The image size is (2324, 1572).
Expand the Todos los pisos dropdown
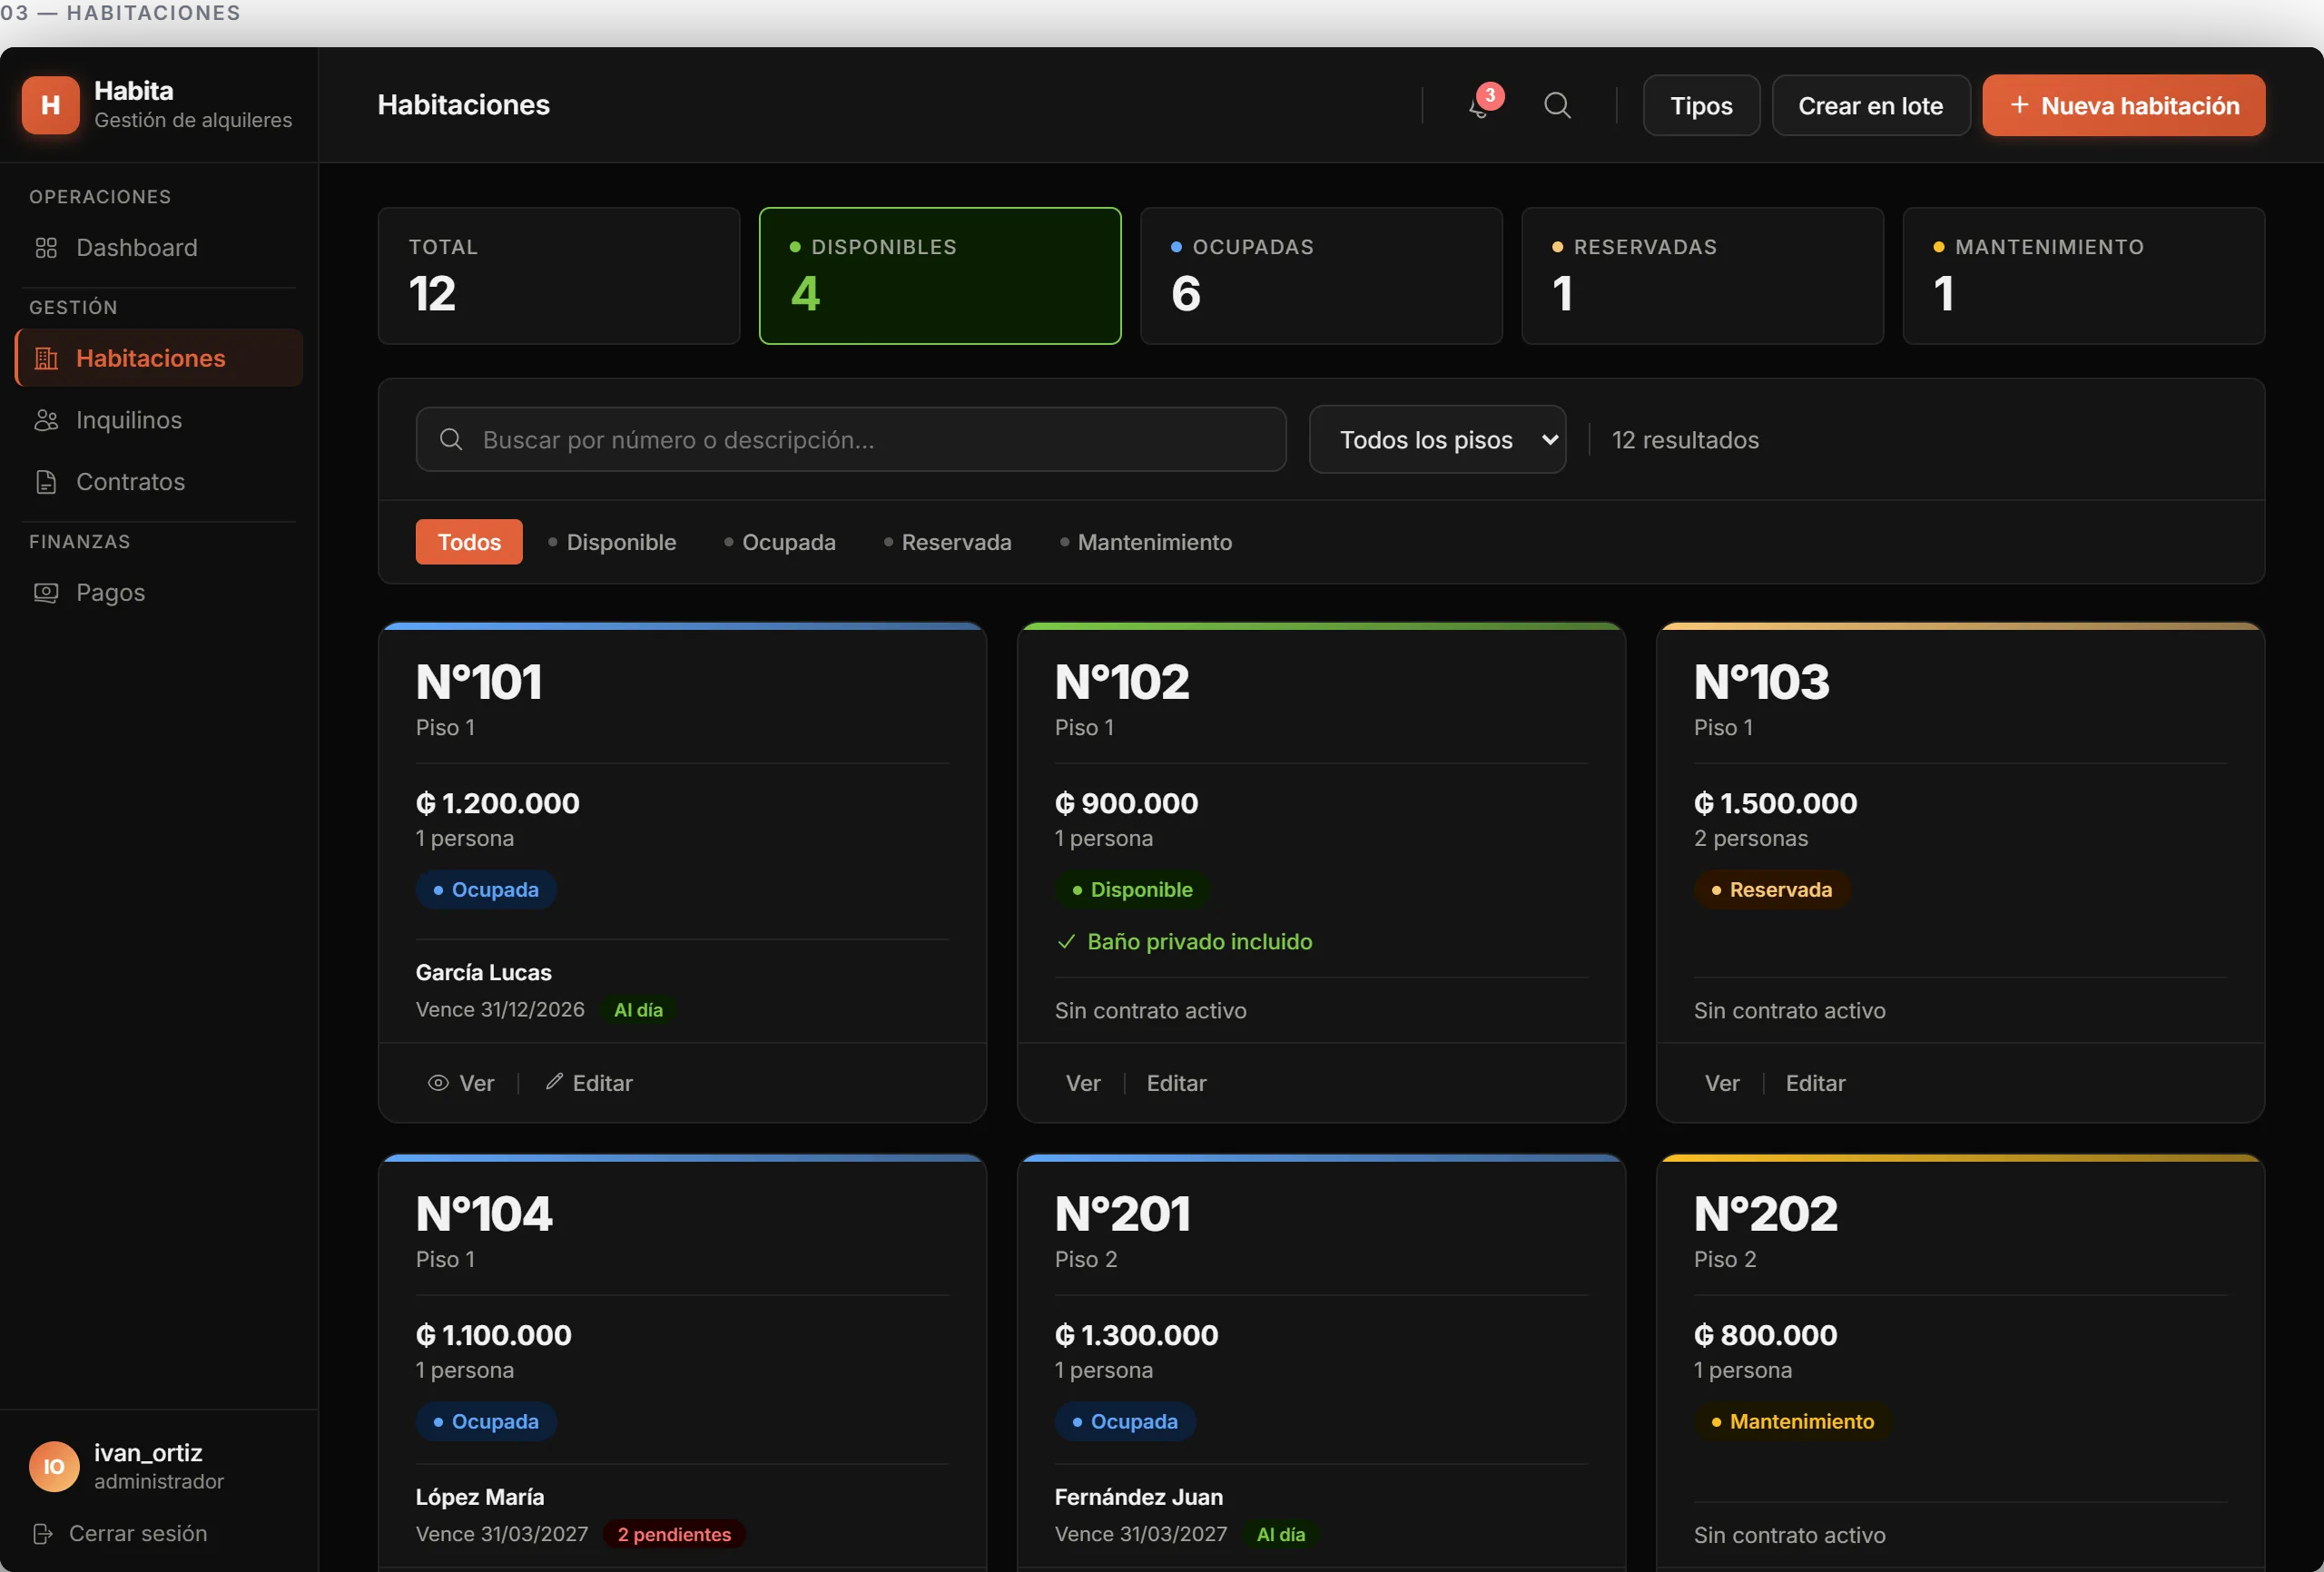click(x=1437, y=440)
